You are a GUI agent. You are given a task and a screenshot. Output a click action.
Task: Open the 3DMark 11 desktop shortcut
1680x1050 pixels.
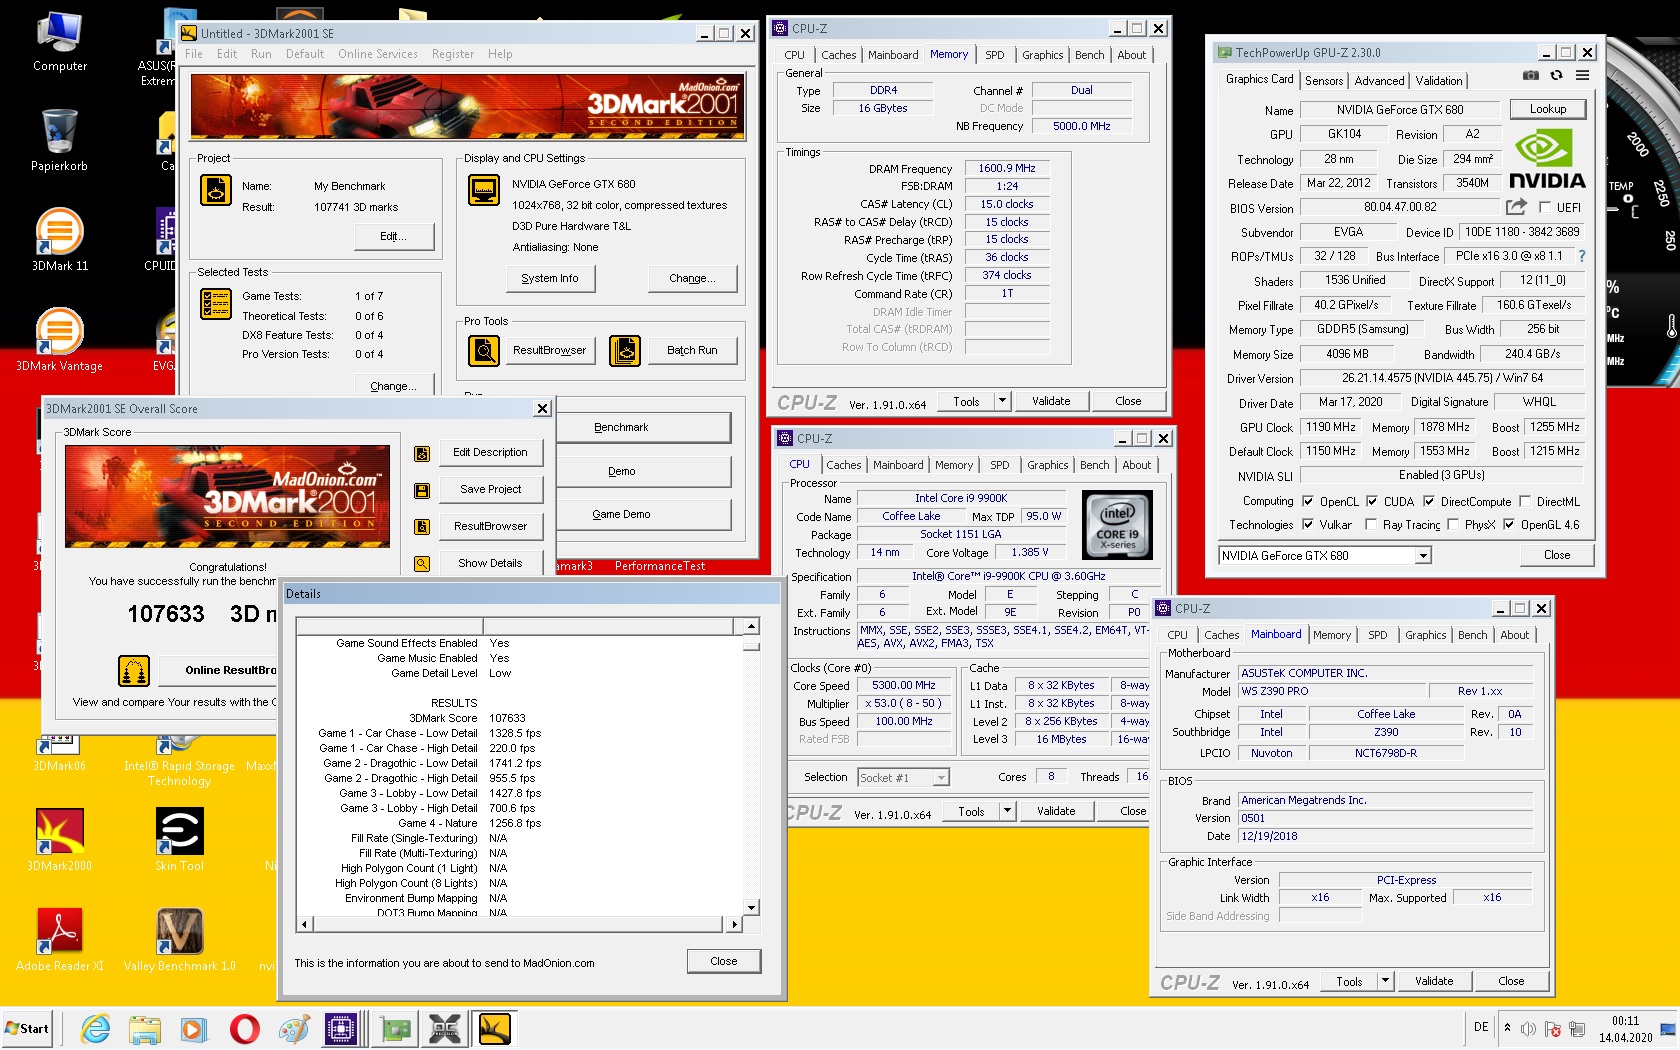pos(59,240)
